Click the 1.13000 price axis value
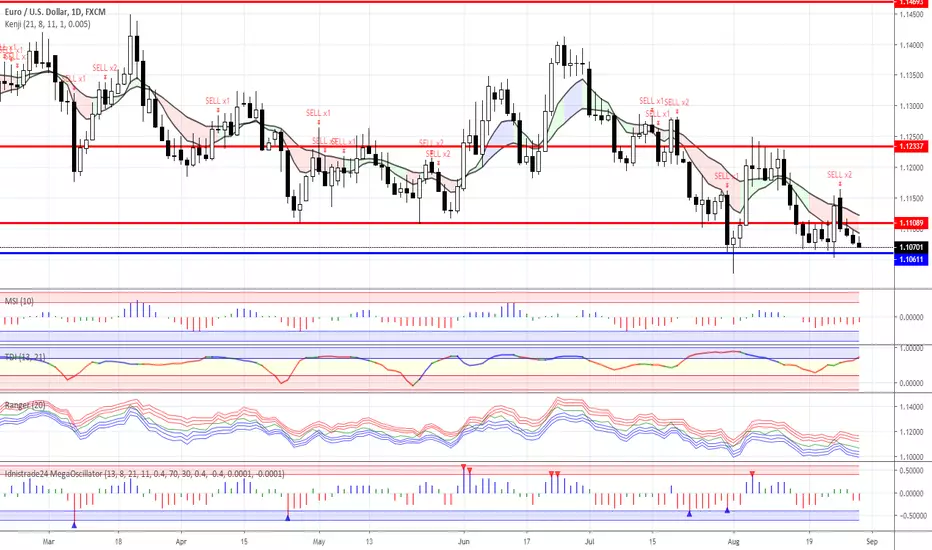 [x=911, y=106]
